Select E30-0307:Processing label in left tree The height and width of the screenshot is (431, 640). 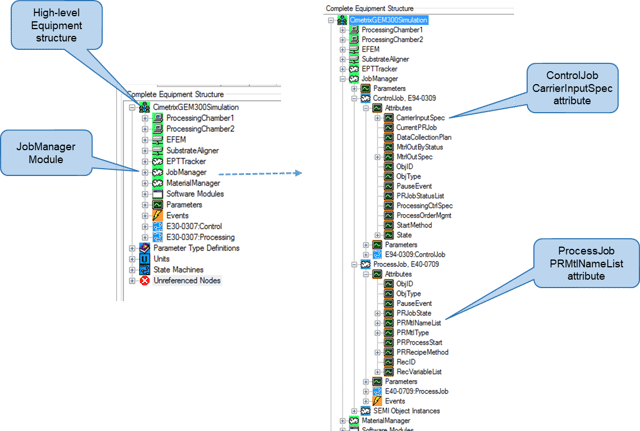click(x=200, y=237)
